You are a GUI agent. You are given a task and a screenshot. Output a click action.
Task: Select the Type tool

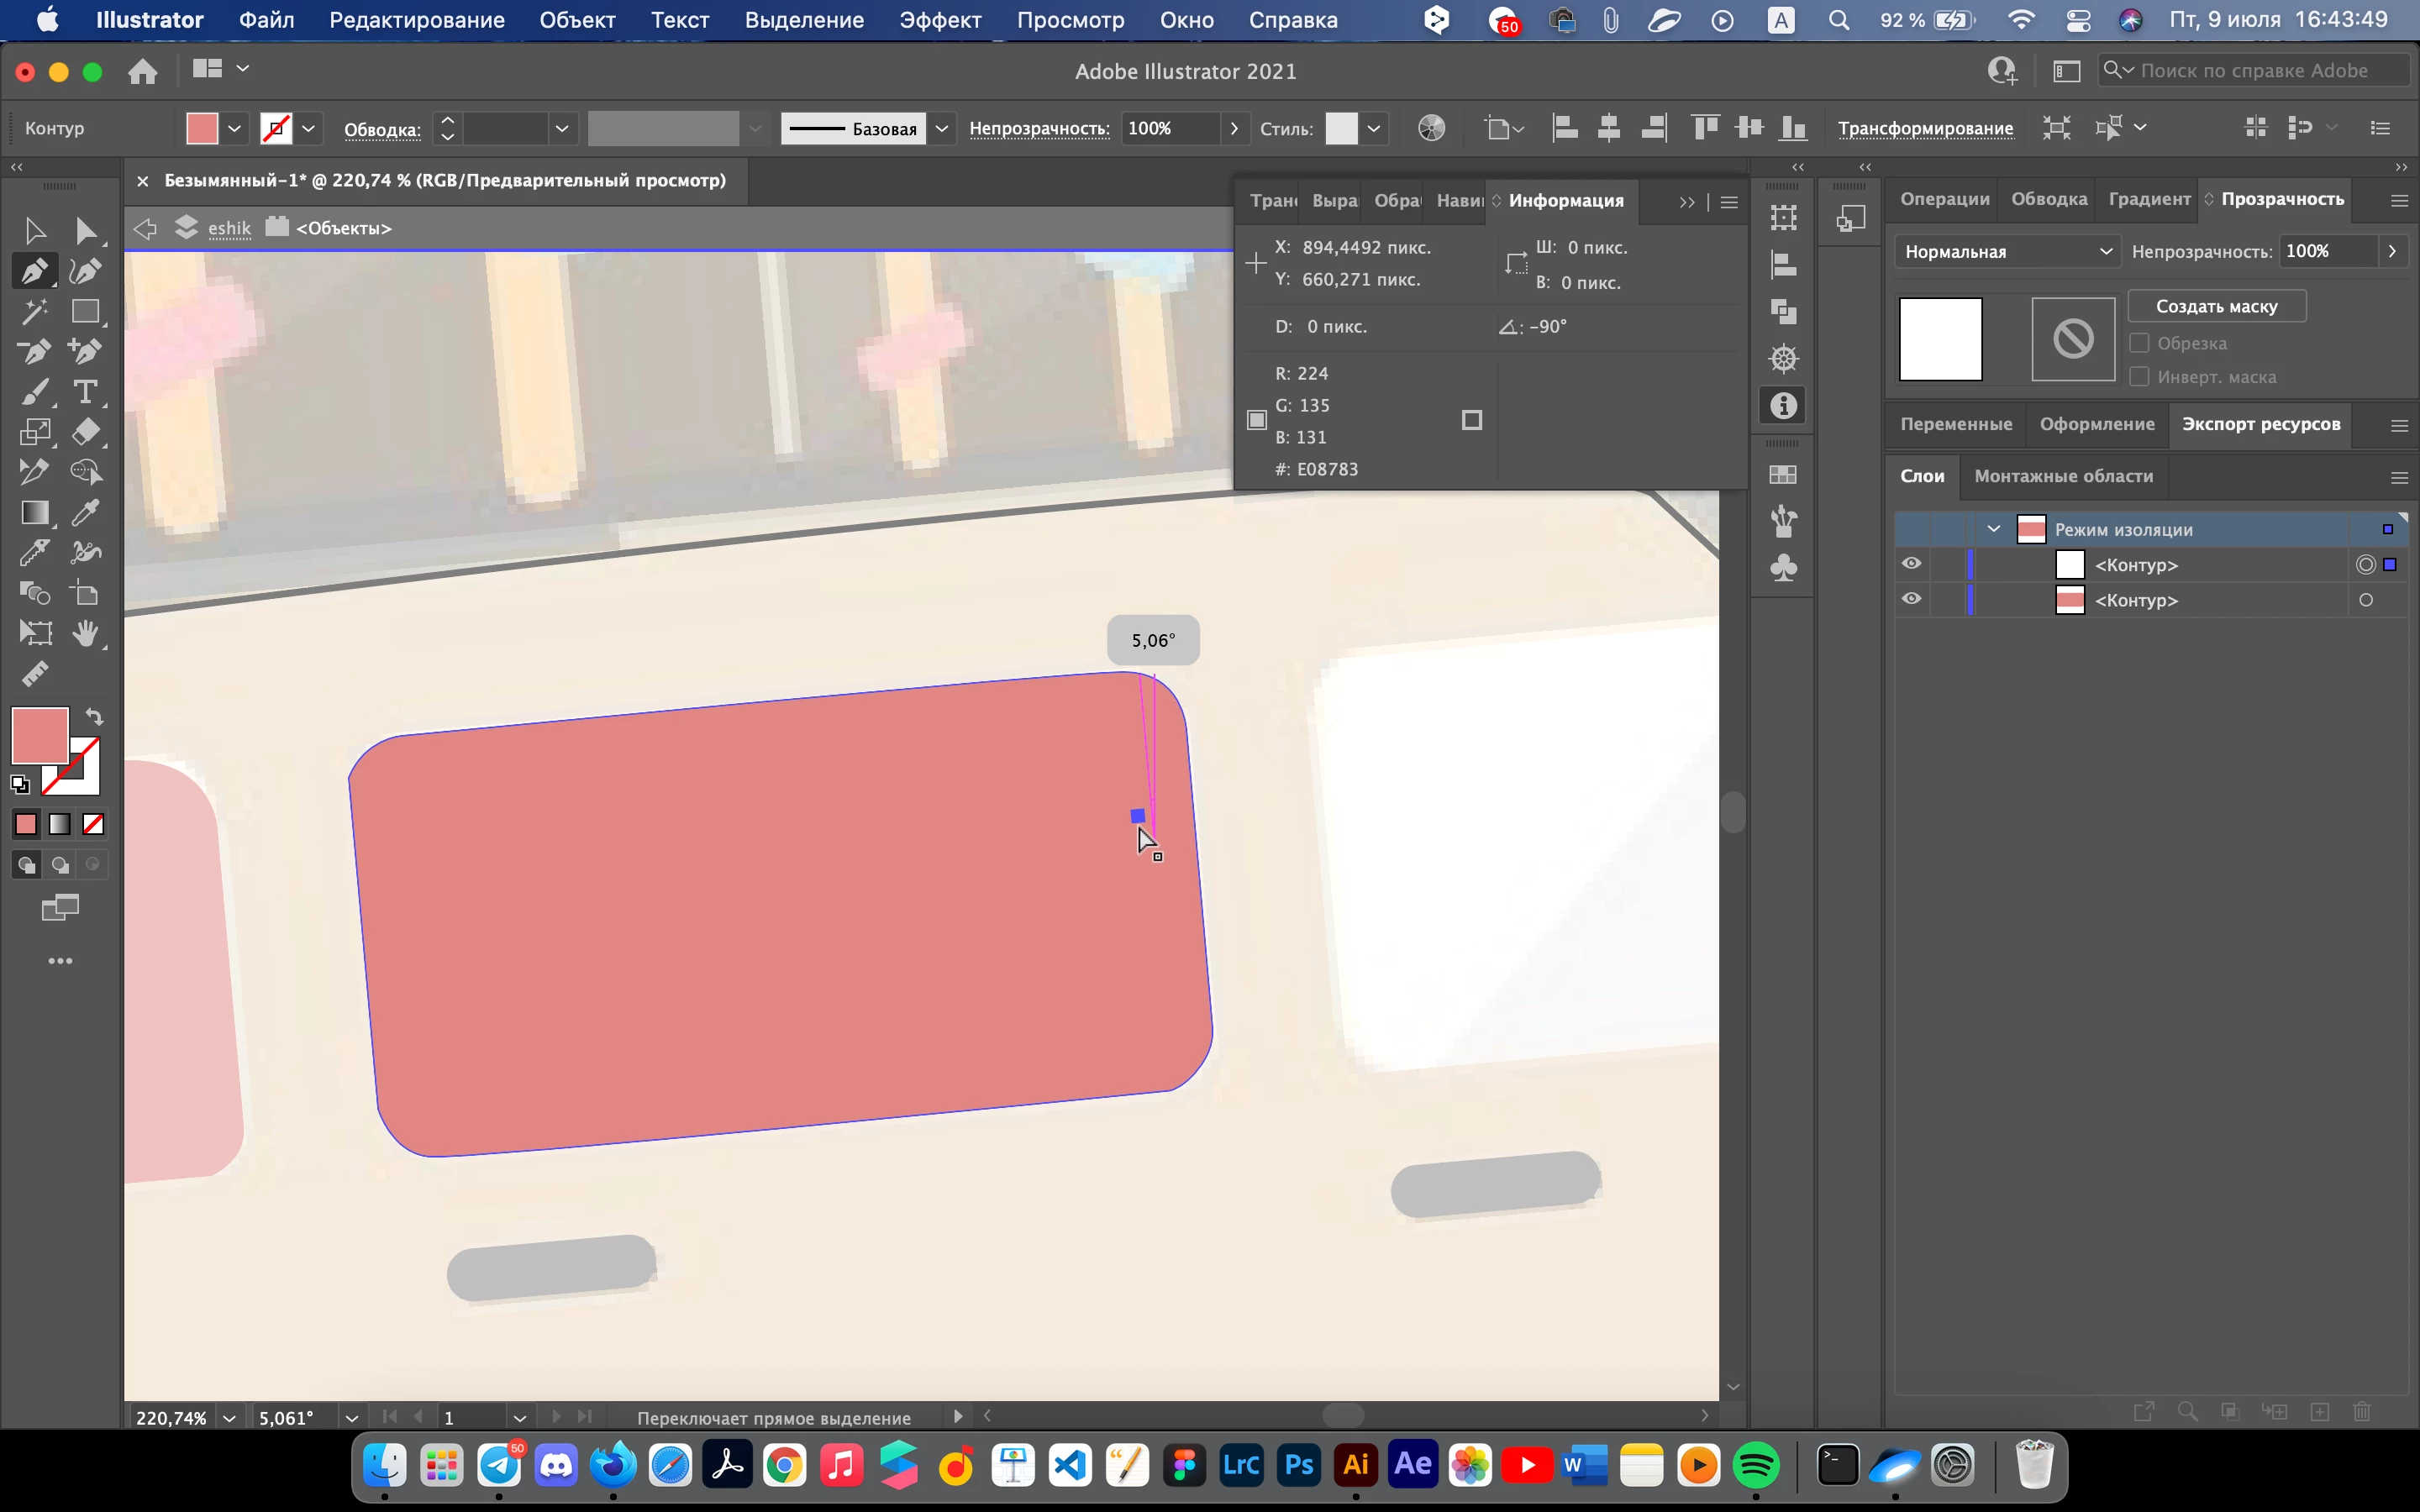tap(85, 391)
